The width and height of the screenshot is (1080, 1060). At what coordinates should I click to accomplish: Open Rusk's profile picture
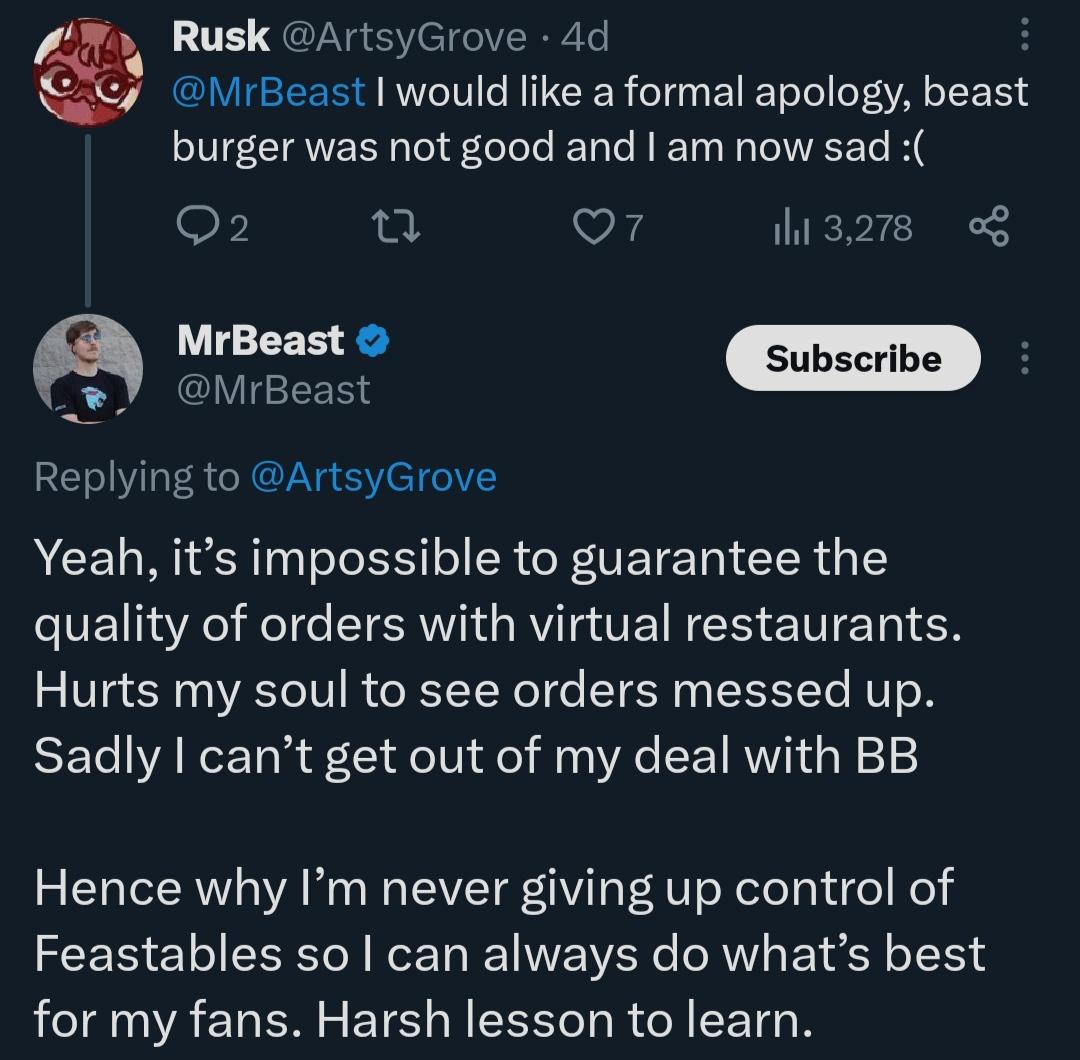(88, 72)
